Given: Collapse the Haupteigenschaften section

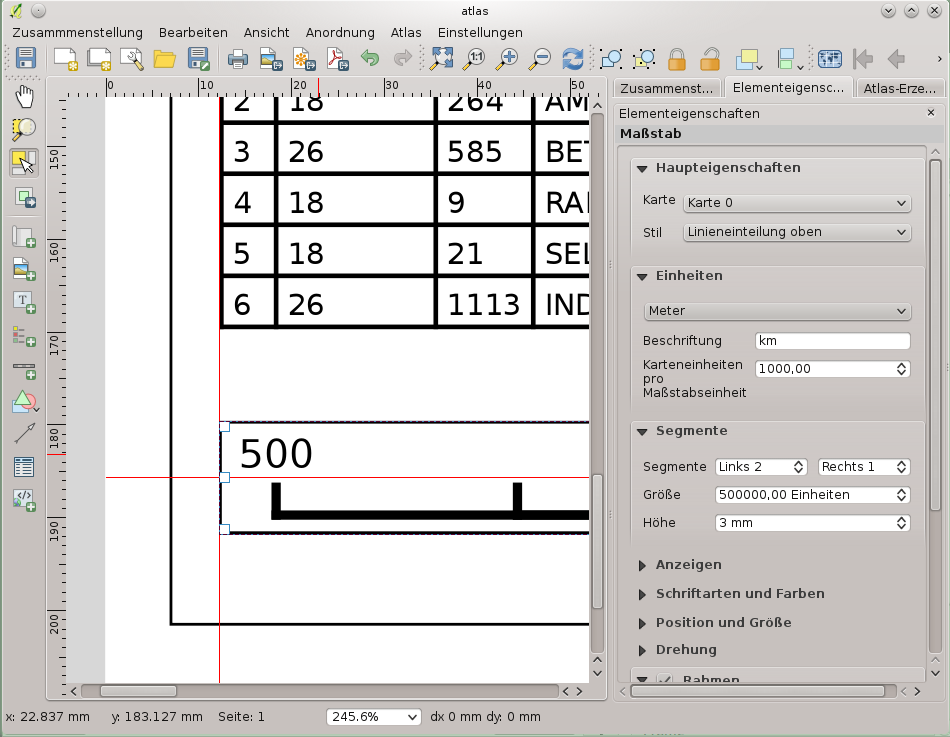Looking at the screenshot, I should (x=642, y=168).
